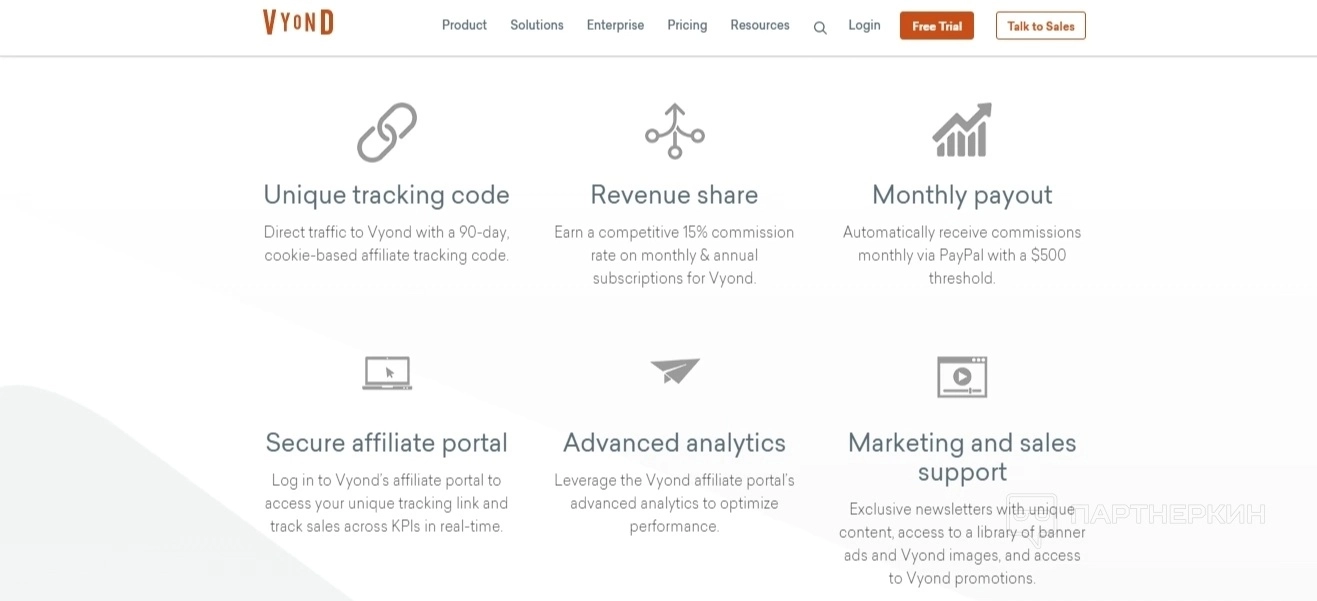The image size is (1317, 601).
Task: Click the monthly payout bar chart icon
Action: tap(961, 131)
